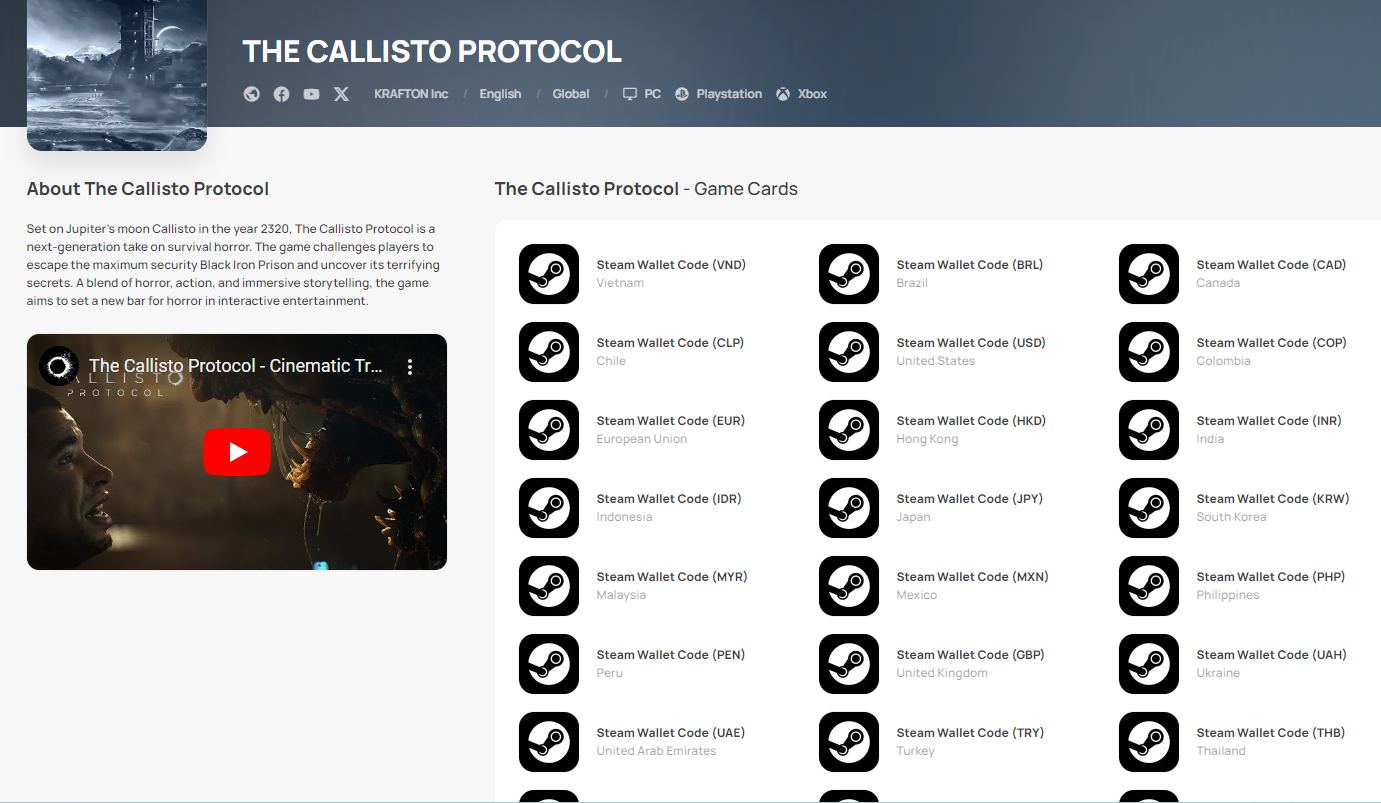This screenshot has width=1381, height=803.
Task: Click Steam icon for Wallet Code (BRL)
Action: click(849, 274)
